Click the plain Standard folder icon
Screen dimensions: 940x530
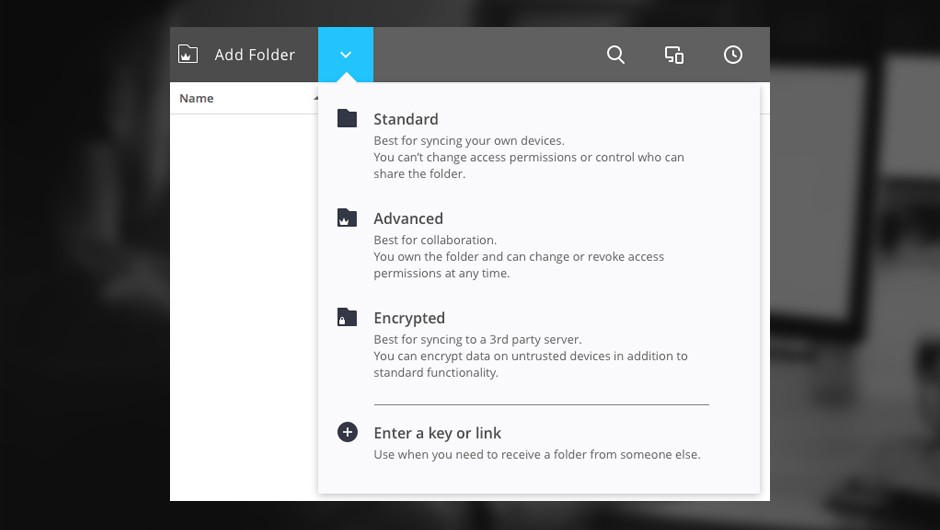[347, 118]
